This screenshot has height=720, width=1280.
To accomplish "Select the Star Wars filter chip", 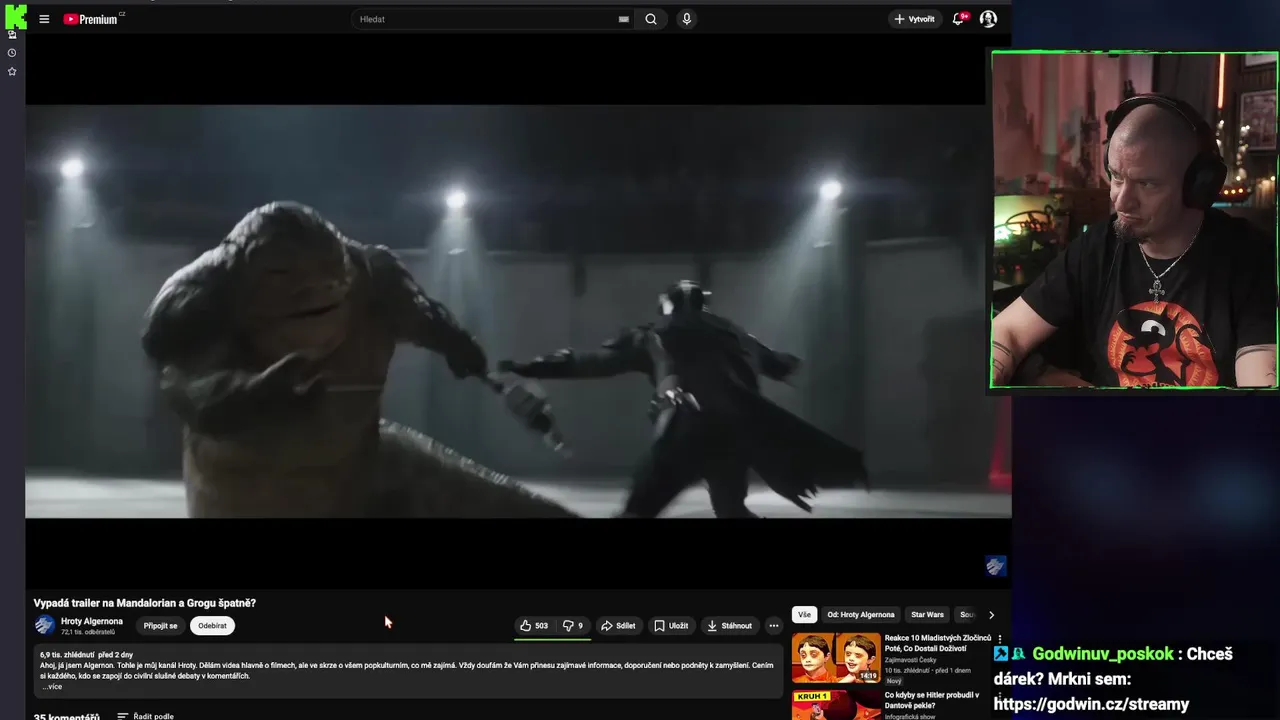I will (x=927, y=615).
